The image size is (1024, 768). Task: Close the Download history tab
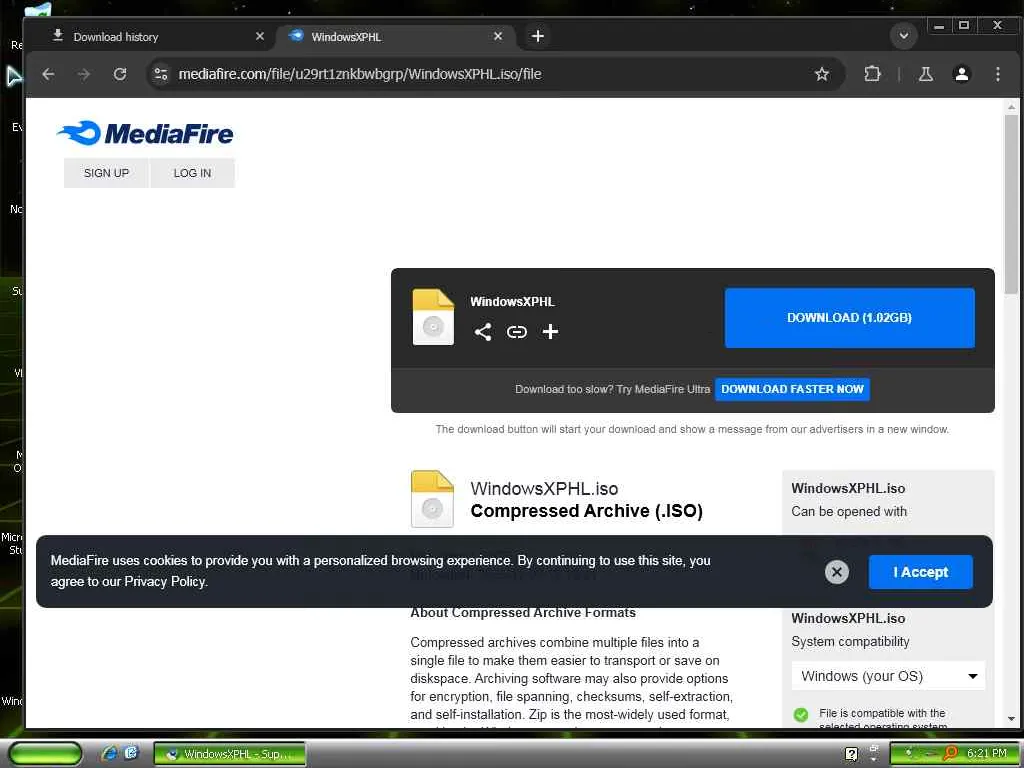[x=260, y=37]
